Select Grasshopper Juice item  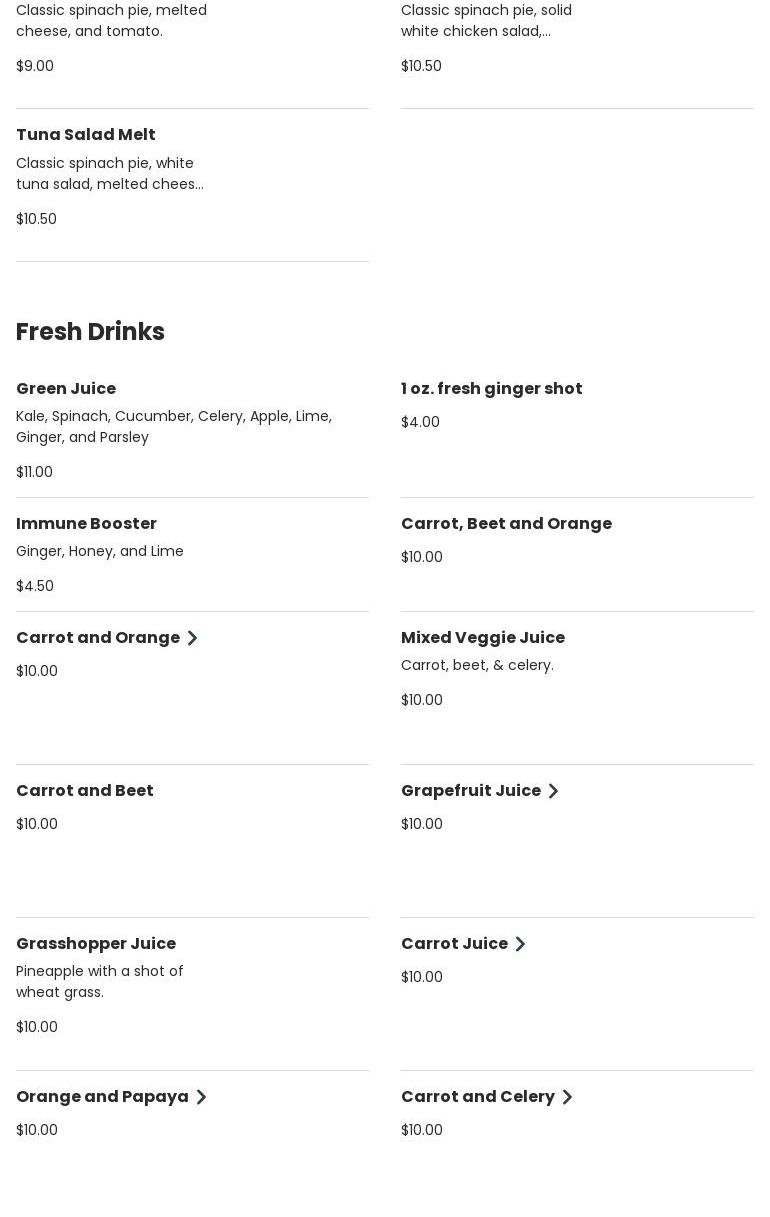point(96,943)
